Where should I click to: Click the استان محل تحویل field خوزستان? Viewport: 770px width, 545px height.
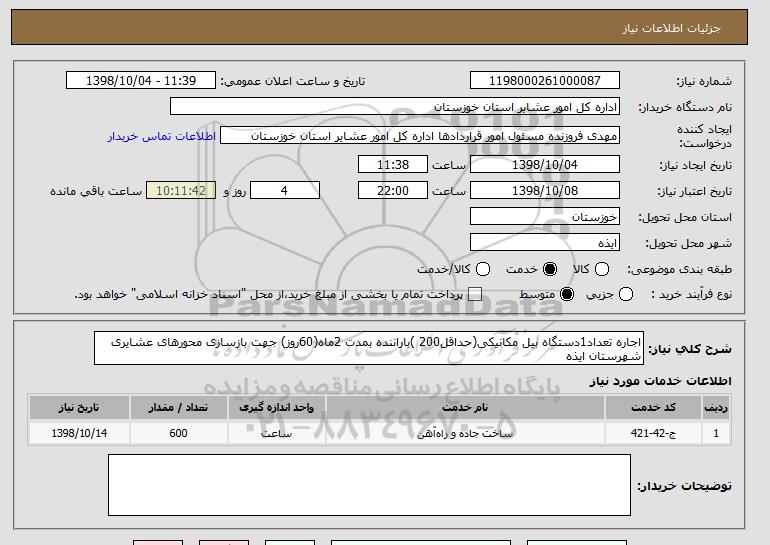(x=545, y=217)
